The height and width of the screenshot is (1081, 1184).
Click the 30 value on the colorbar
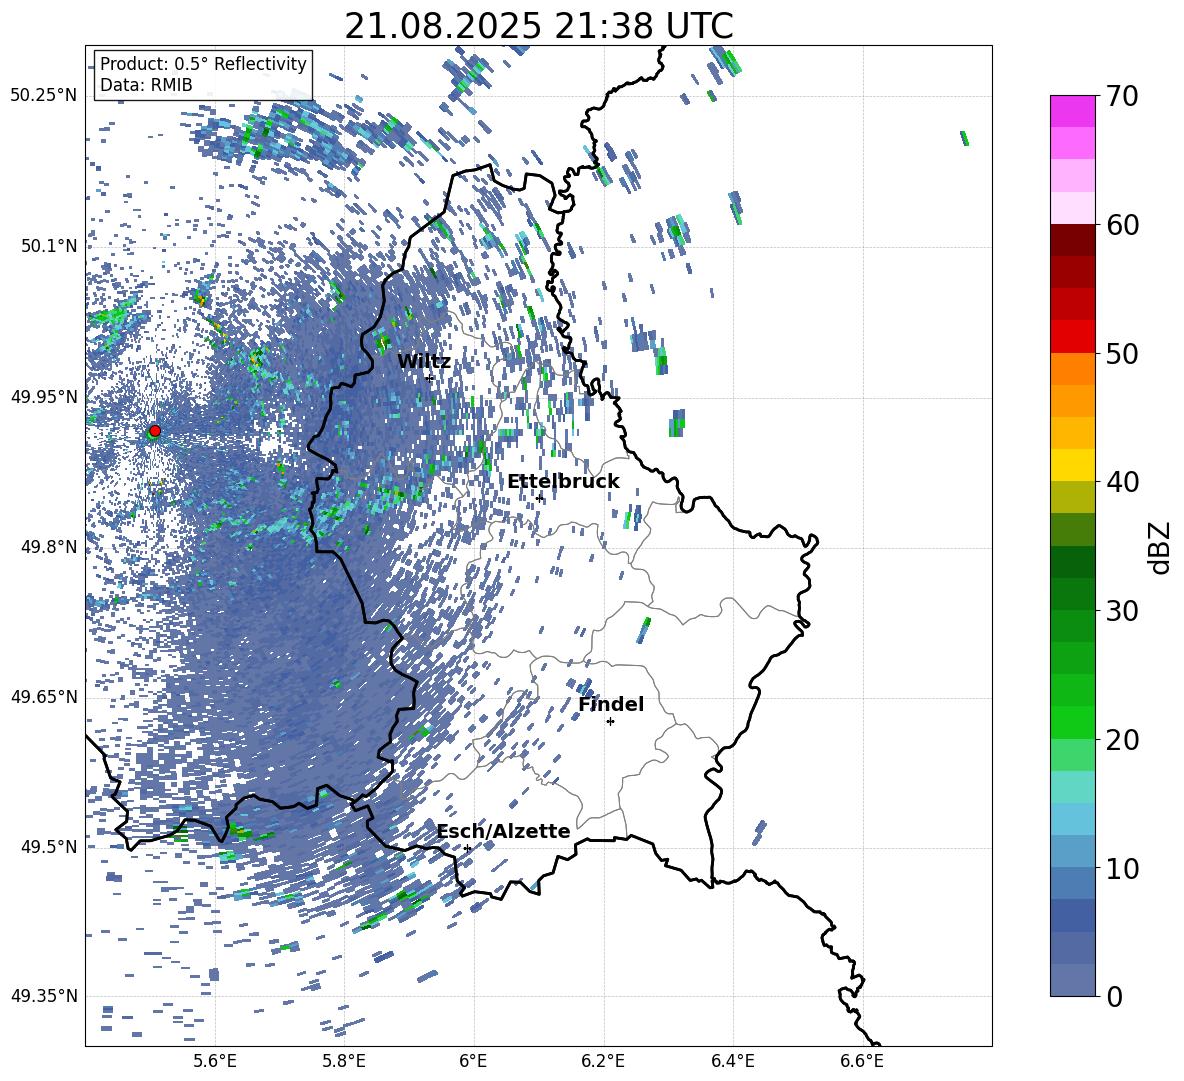[x=1122, y=611]
